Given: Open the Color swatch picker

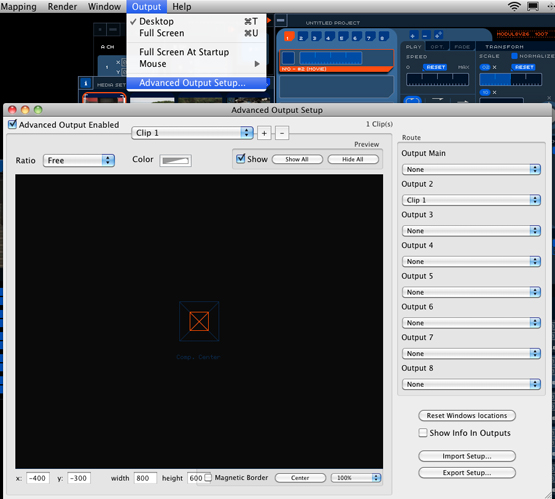Looking at the screenshot, I should (176, 160).
